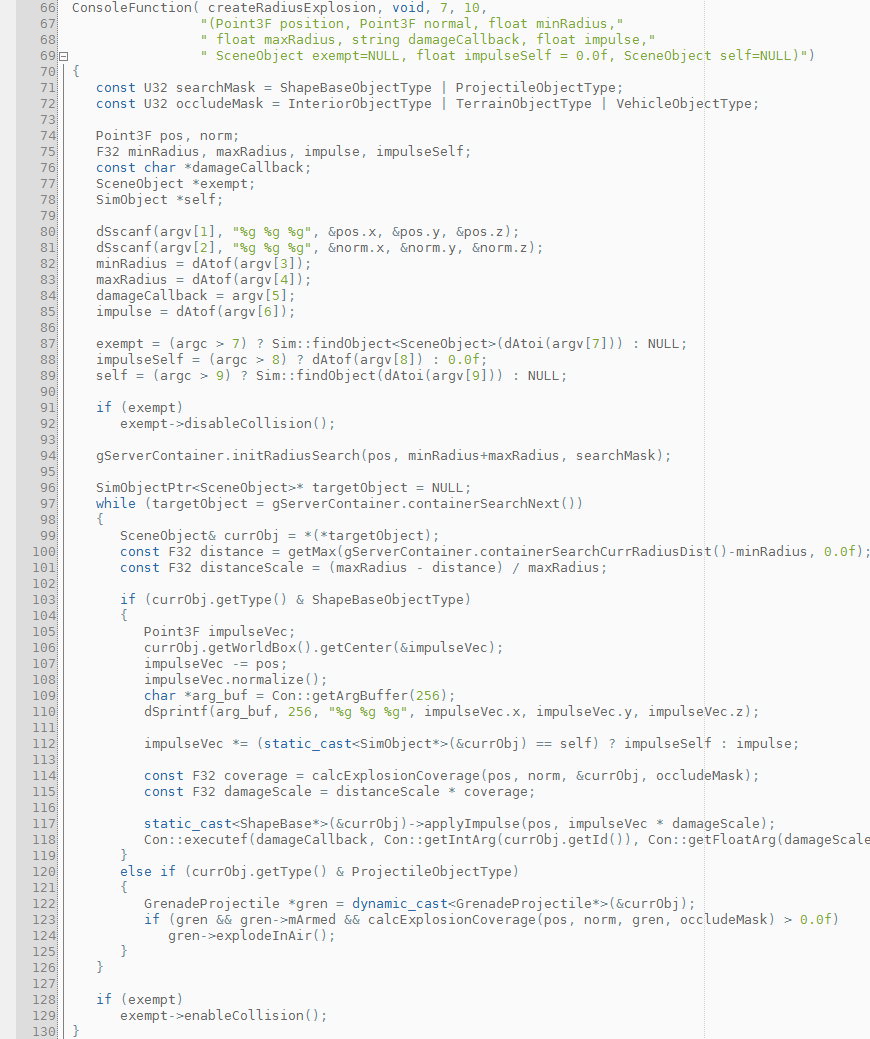Click 'getWorldBox' on line 106

click(x=252, y=648)
